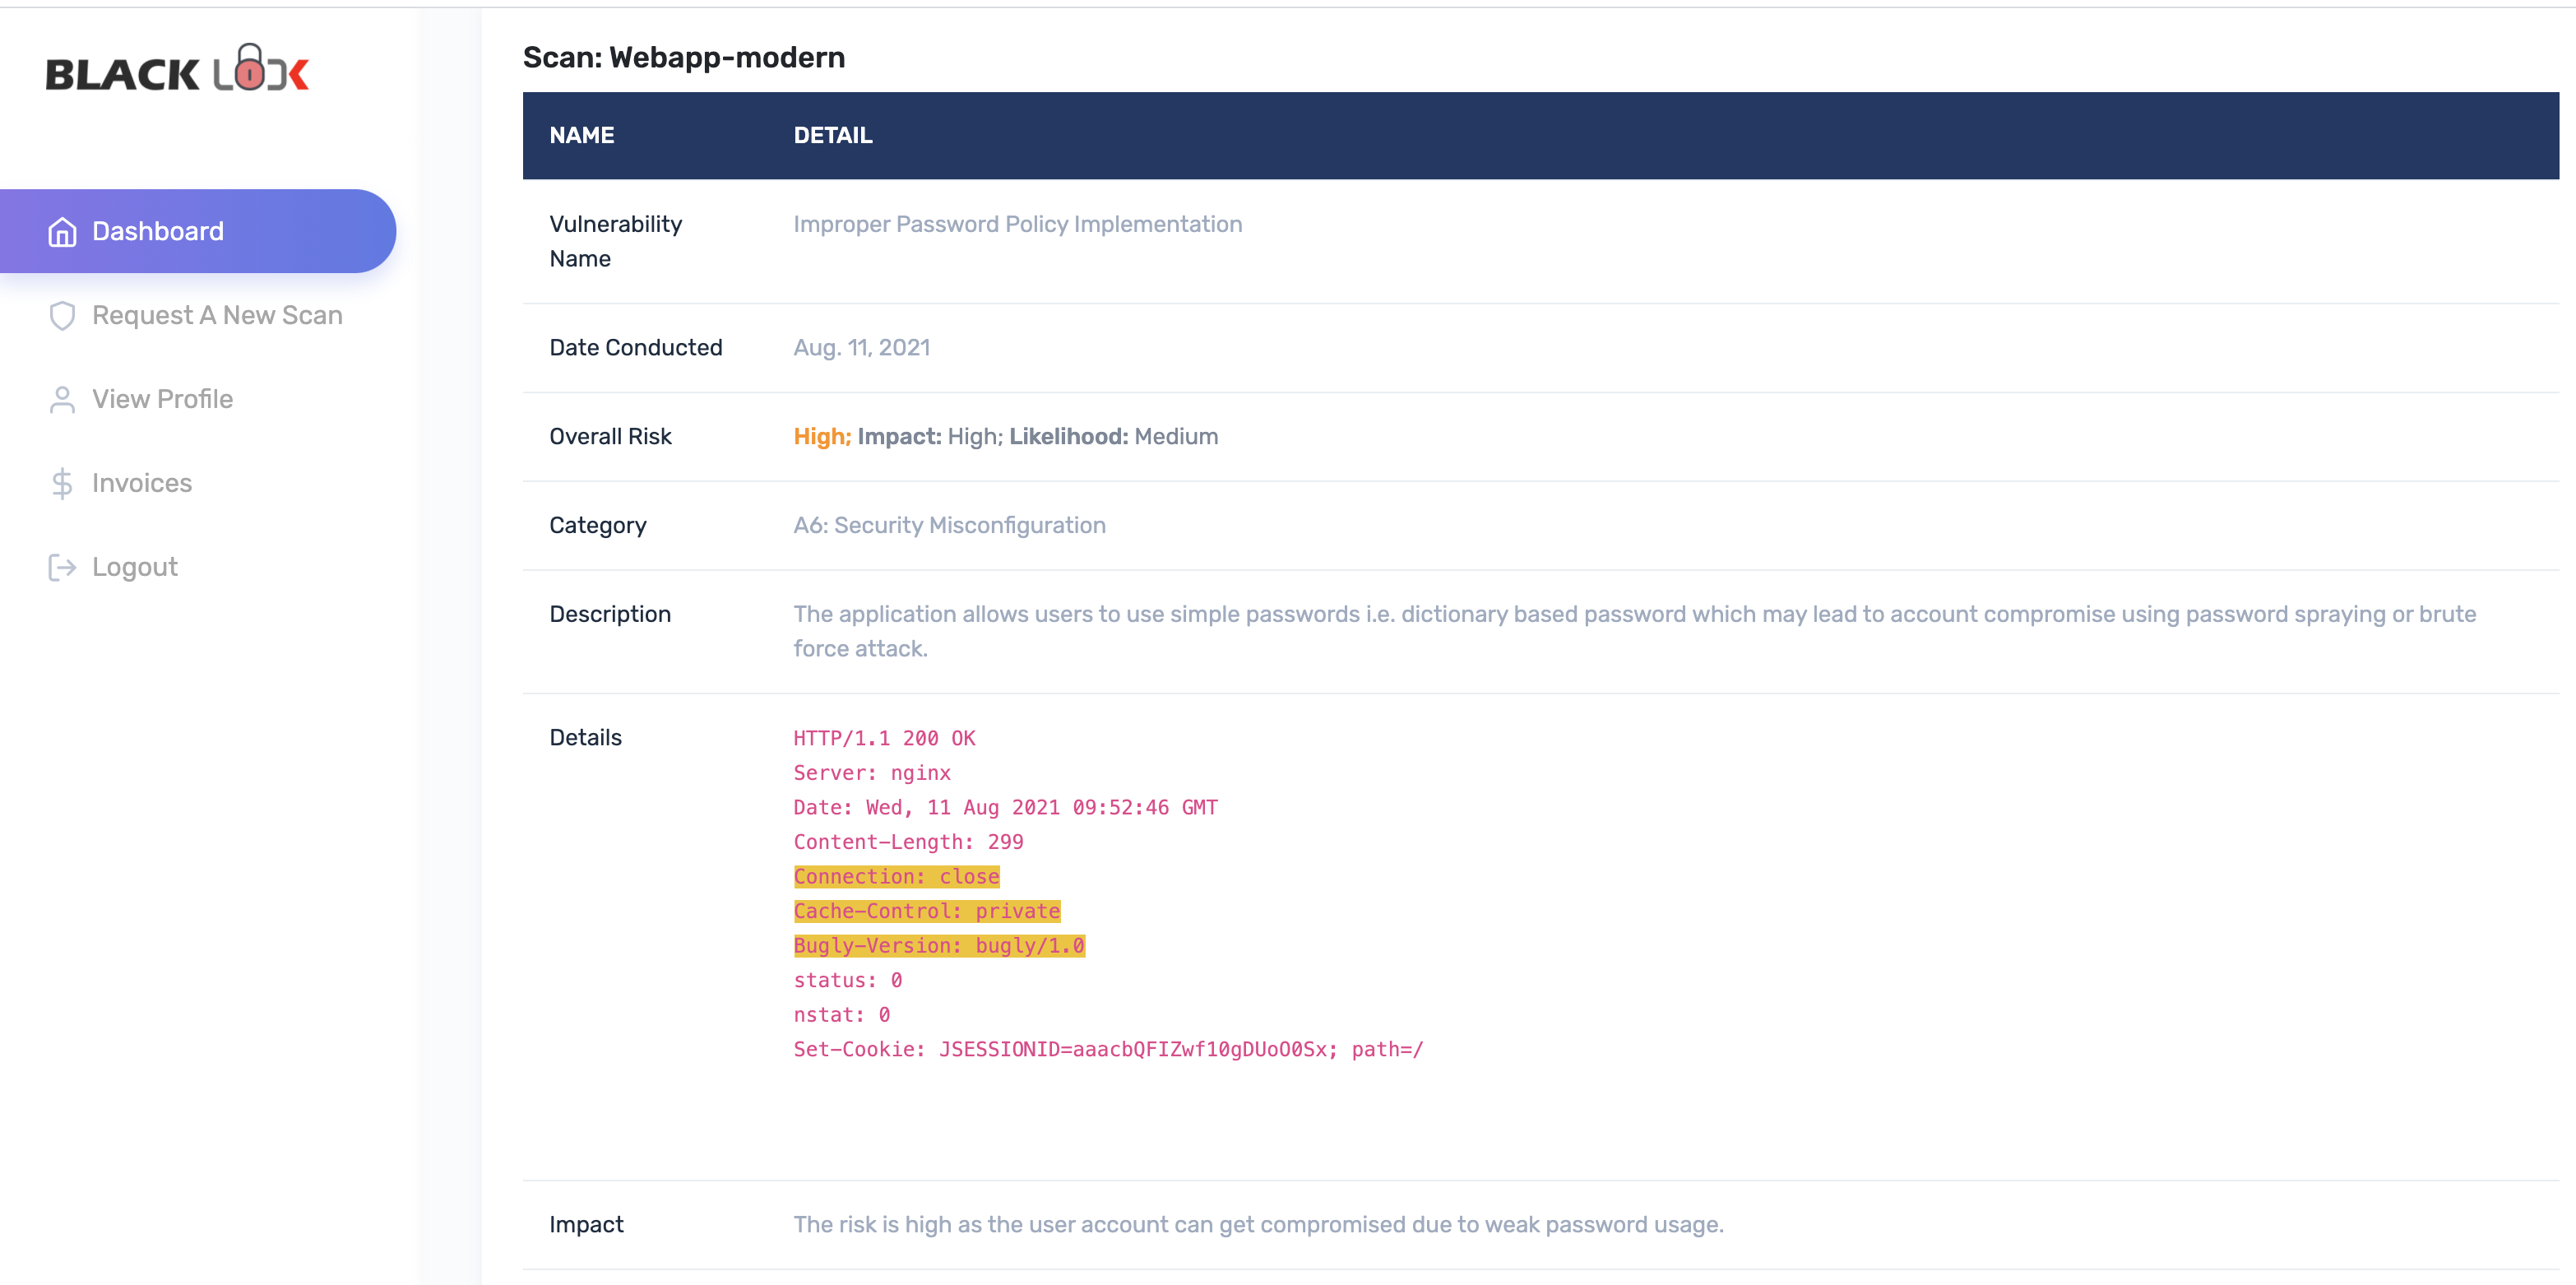Open the Invoices page
The height and width of the screenshot is (1285, 2576).
(x=142, y=483)
